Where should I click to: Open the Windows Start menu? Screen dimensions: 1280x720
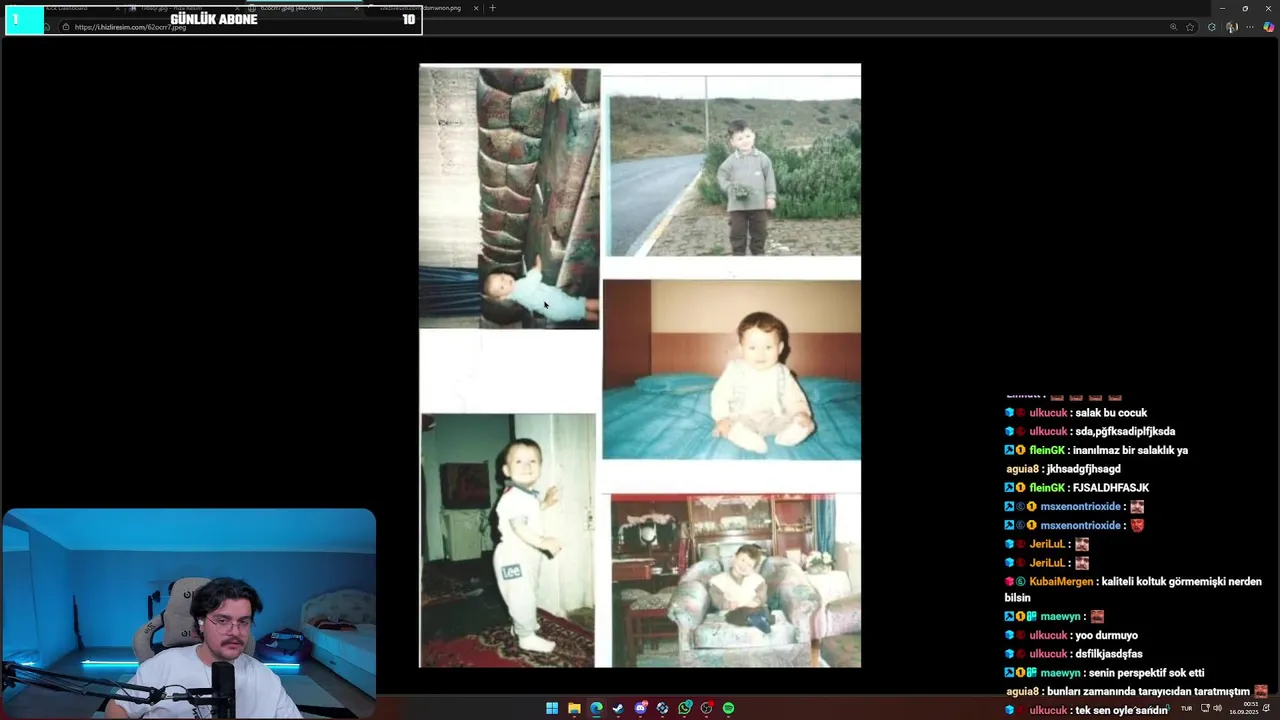(552, 708)
